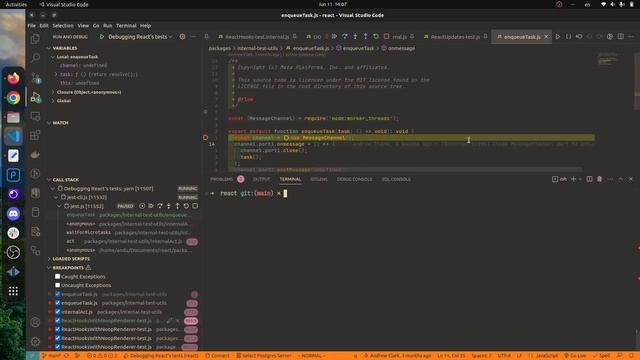The width and height of the screenshot is (640, 360).
Task: Open launch.json via the debug gear icon
Action: (182, 37)
